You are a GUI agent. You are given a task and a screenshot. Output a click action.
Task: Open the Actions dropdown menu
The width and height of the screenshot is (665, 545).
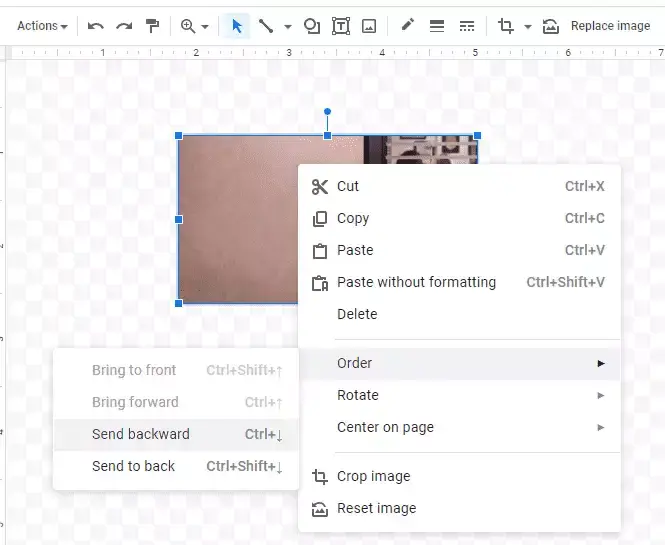pyautogui.click(x=42, y=26)
